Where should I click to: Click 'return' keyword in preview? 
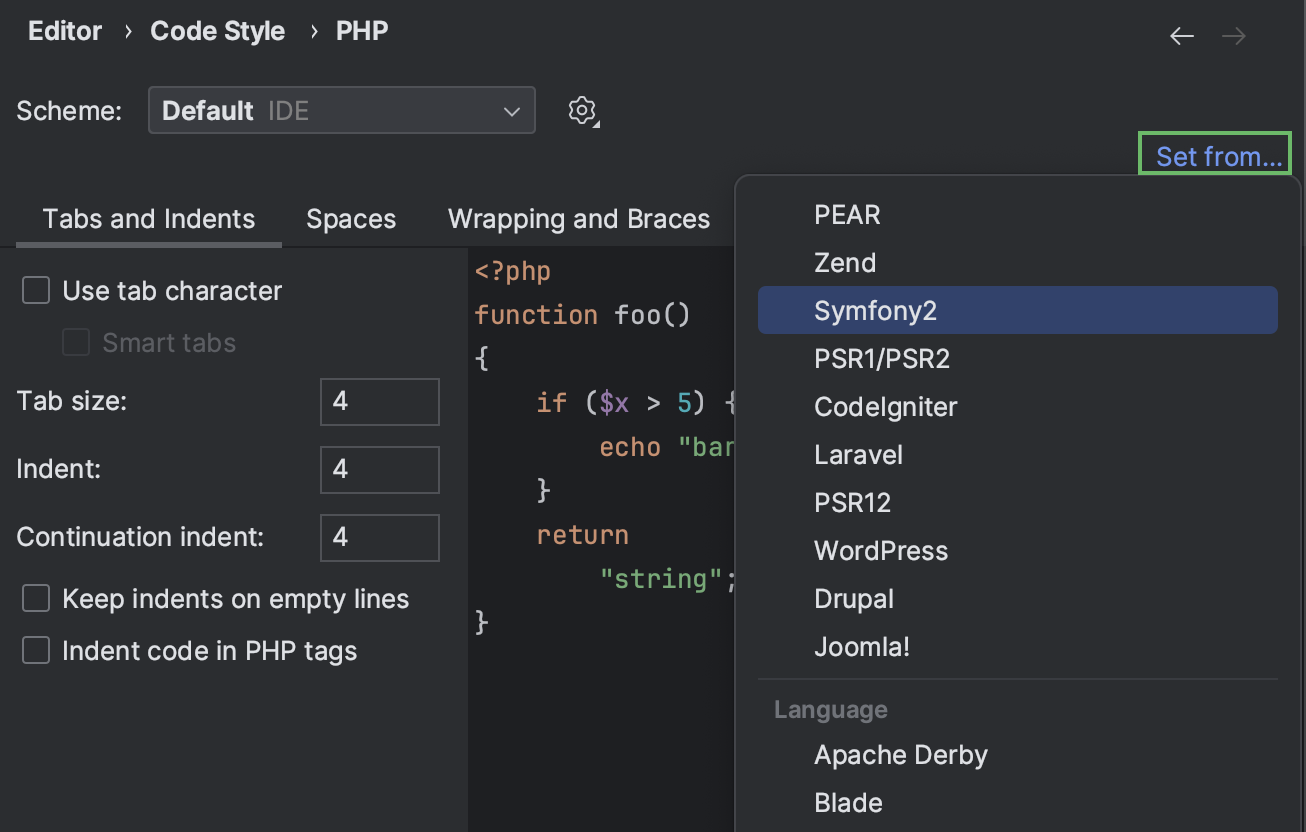point(583,535)
